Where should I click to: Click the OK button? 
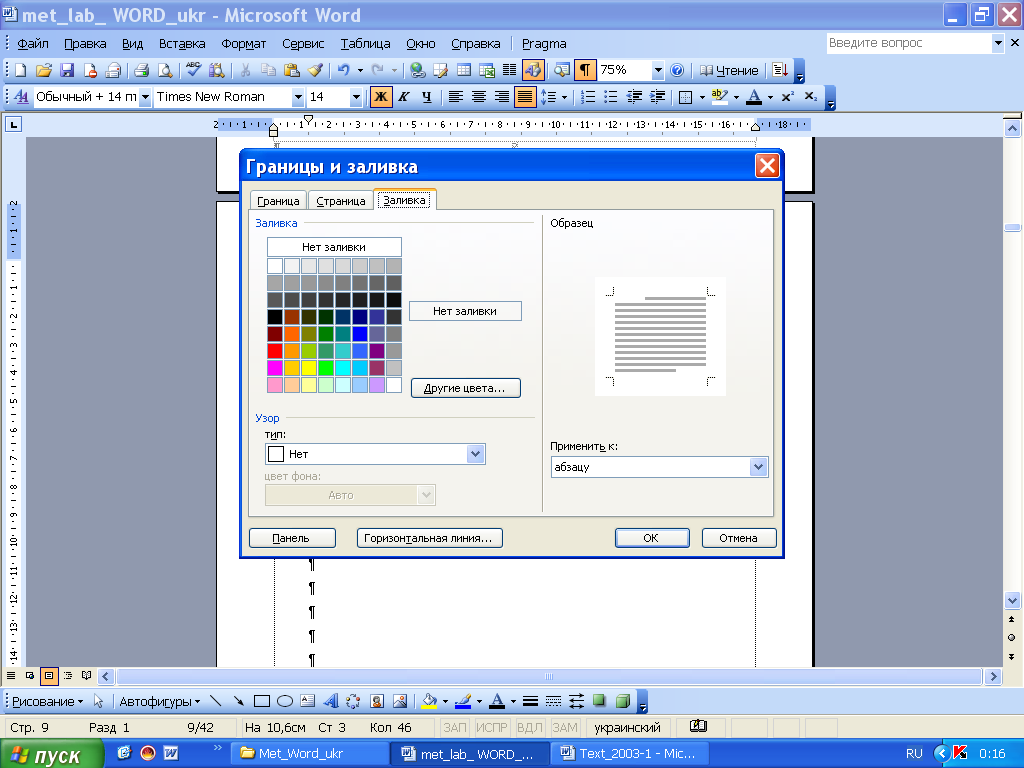pyautogui.click(x=652, y=537)
